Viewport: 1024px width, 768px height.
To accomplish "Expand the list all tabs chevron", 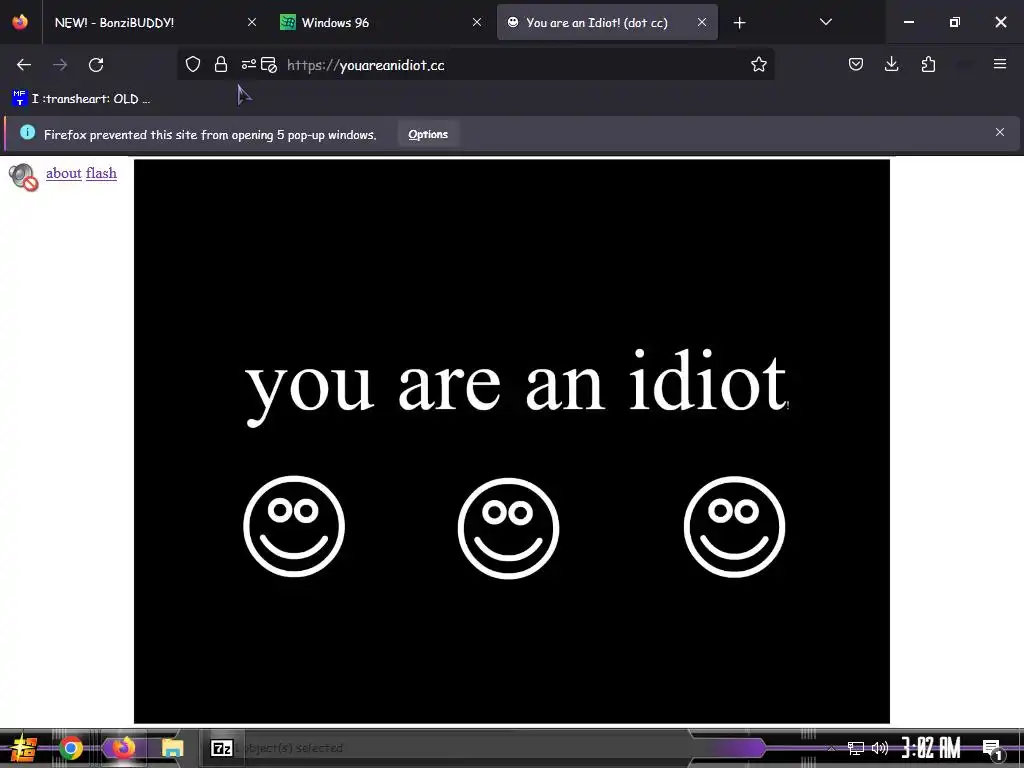I will click(825, 22).
